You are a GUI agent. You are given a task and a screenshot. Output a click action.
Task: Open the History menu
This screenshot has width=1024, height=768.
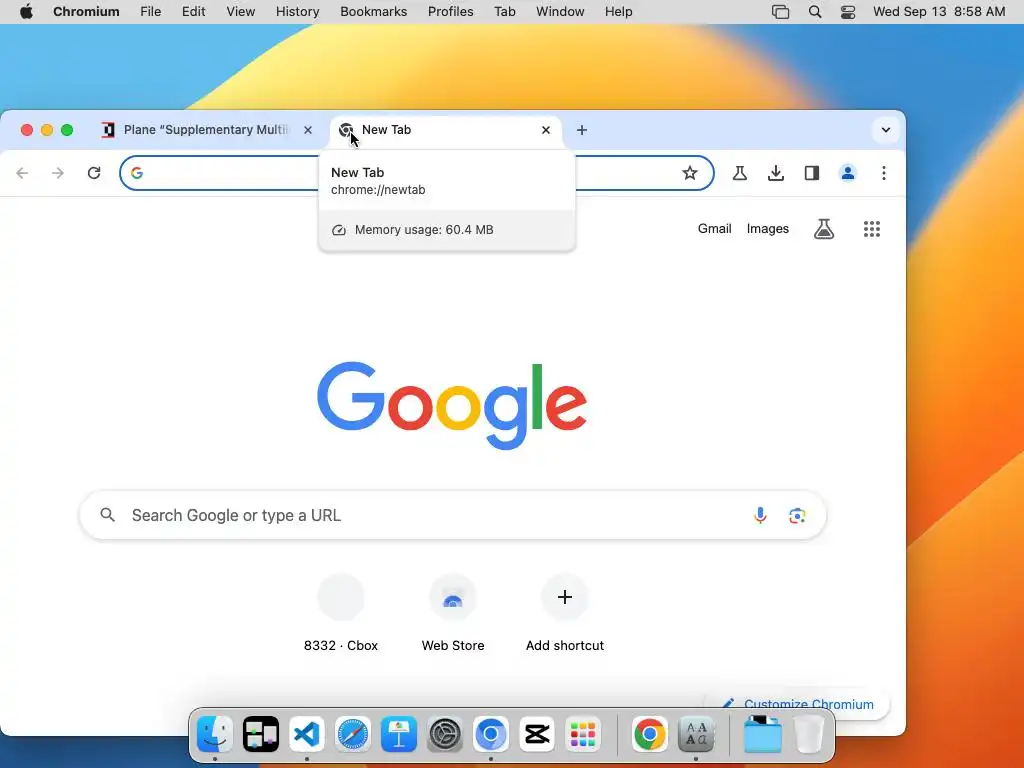coord(297,12)
